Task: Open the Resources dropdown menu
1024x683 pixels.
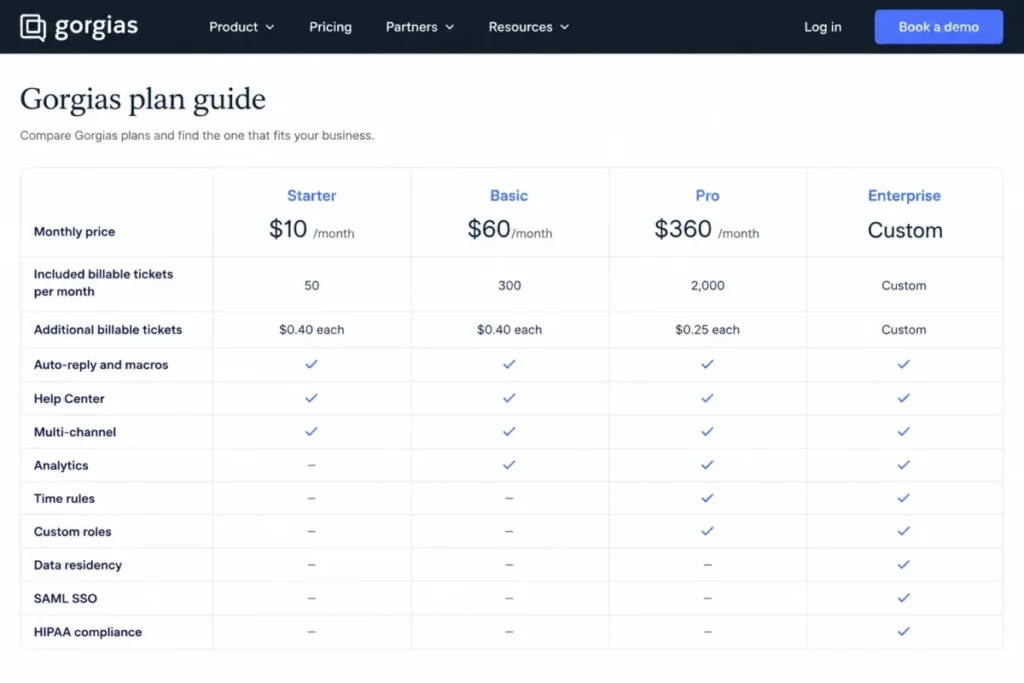Action: point(528,27)
